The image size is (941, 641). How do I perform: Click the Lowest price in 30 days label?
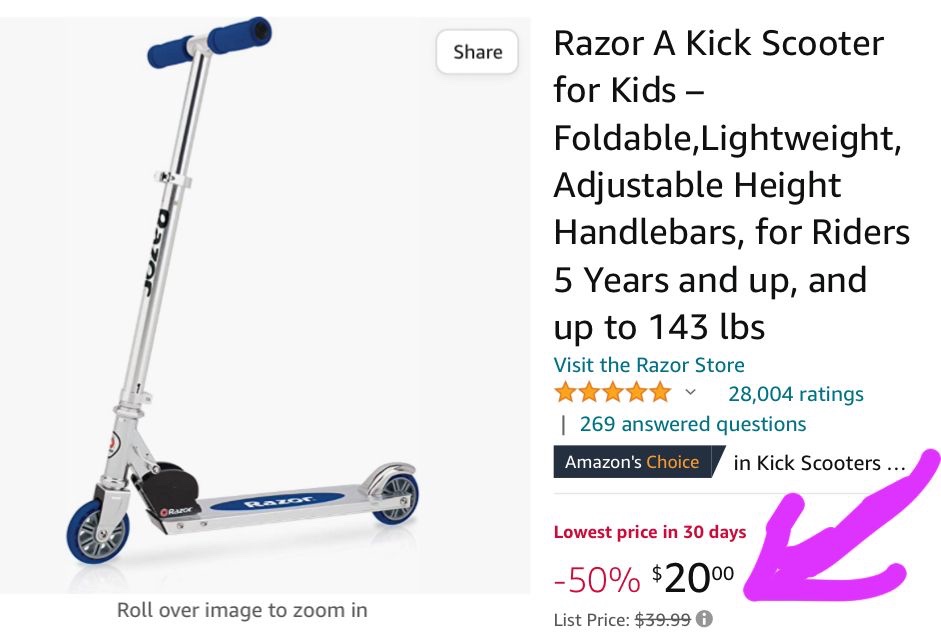[650, 532]
